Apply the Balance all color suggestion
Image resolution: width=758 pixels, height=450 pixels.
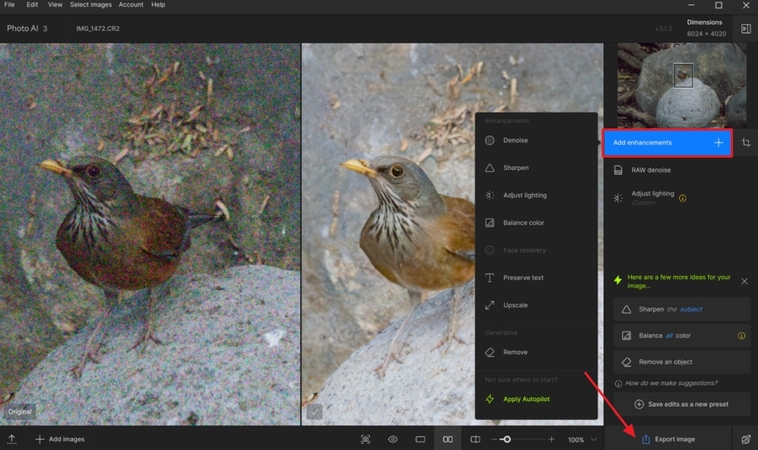pyautogui.click(x=682, y=335)
